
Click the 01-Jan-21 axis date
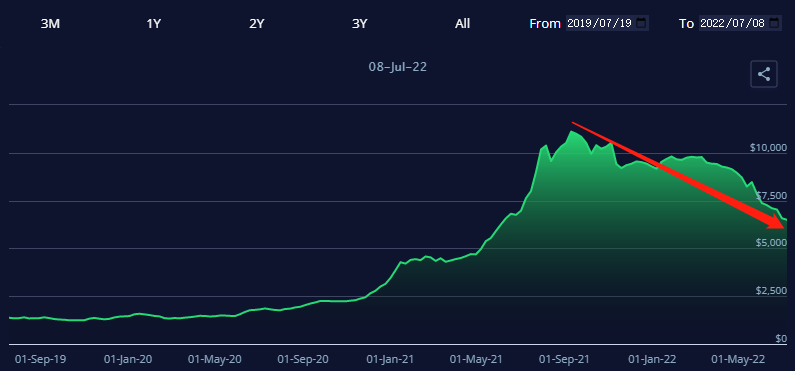click(390, 359)
